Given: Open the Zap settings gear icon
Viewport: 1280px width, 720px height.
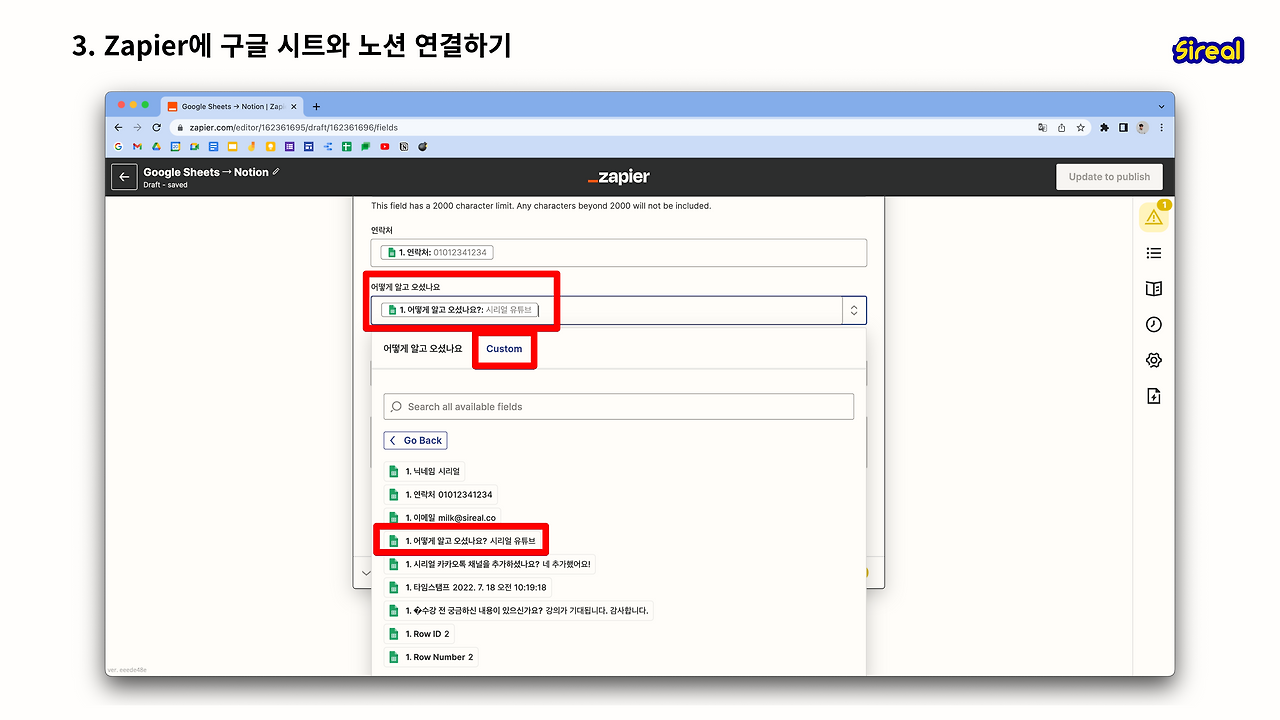Looking at the screenshot, I should pyautogui.click(x=1154, y=360).
